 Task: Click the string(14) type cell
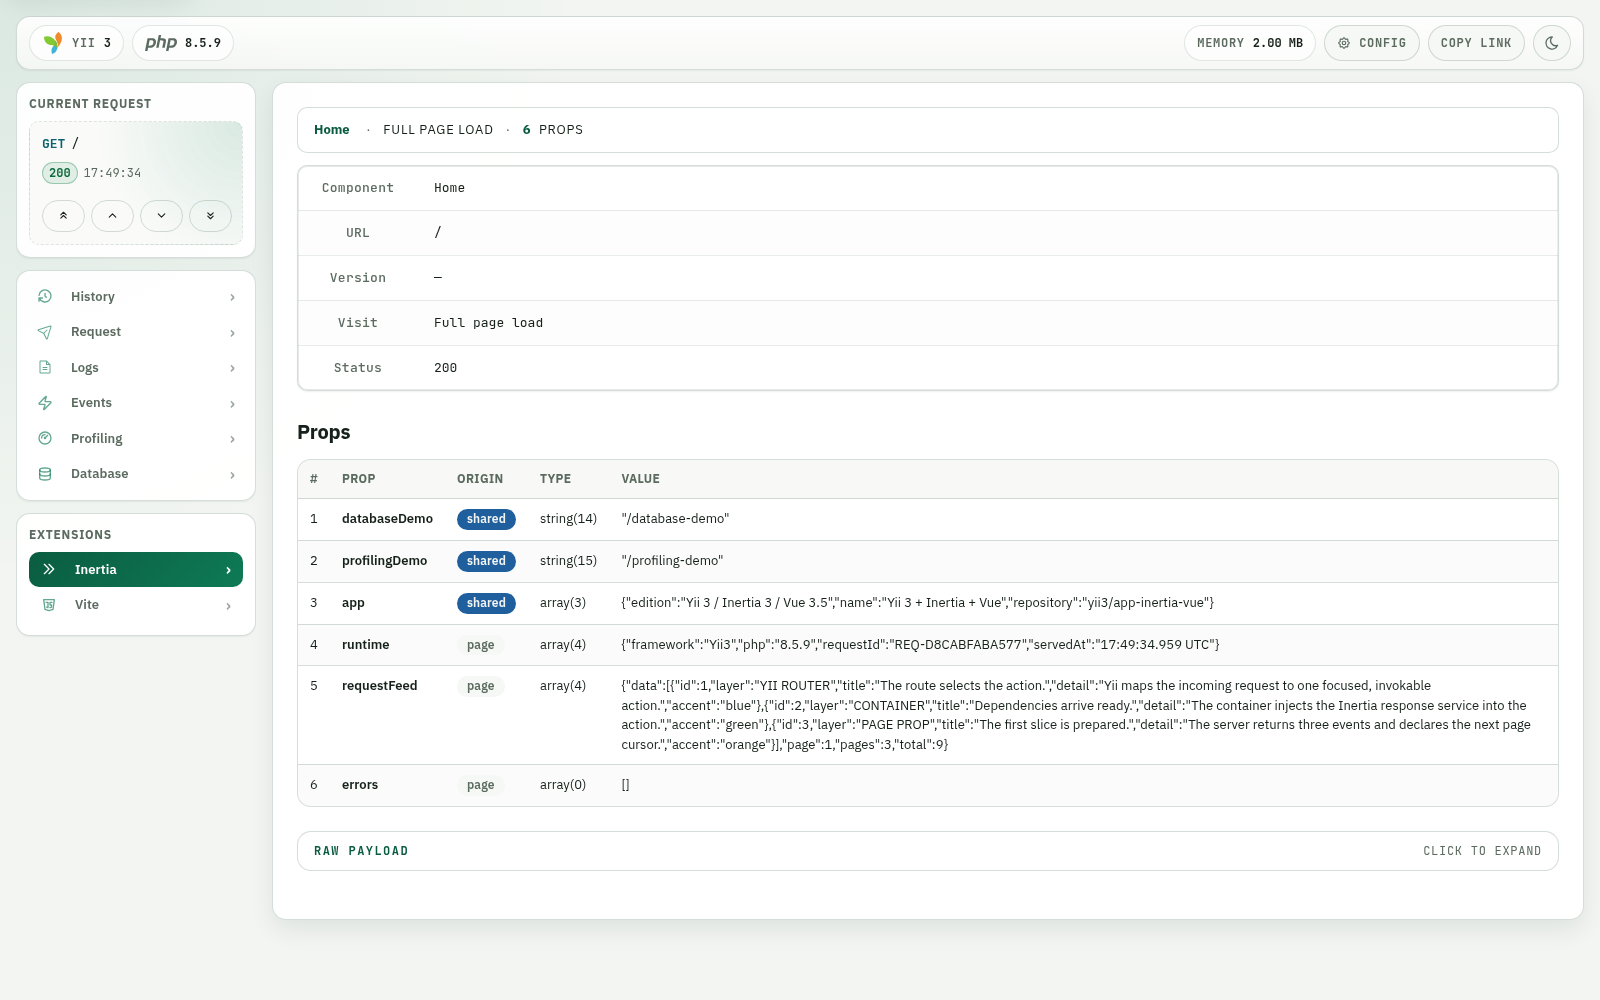point(568,519)
